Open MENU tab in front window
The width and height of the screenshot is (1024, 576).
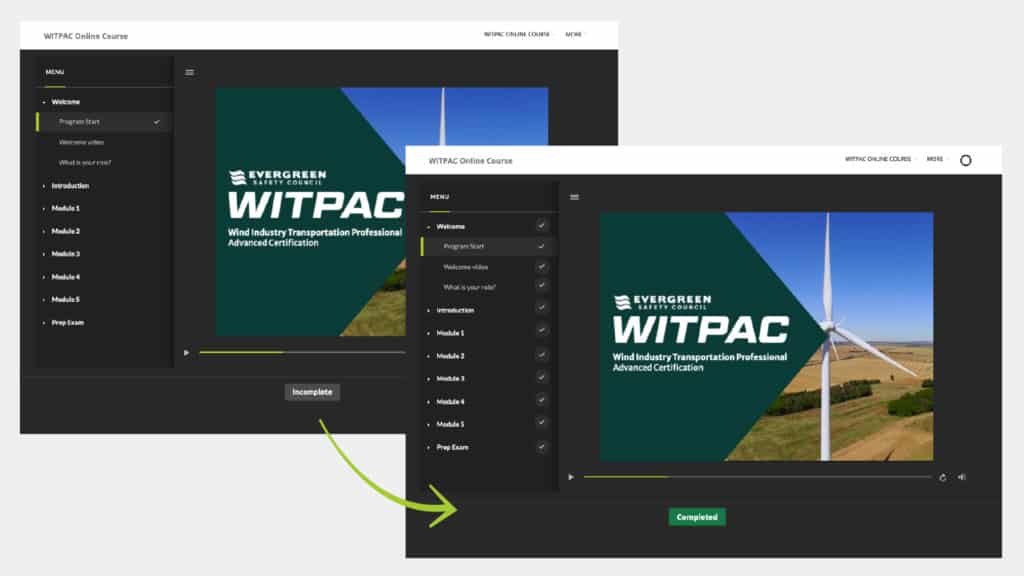[x=440, y=197]
